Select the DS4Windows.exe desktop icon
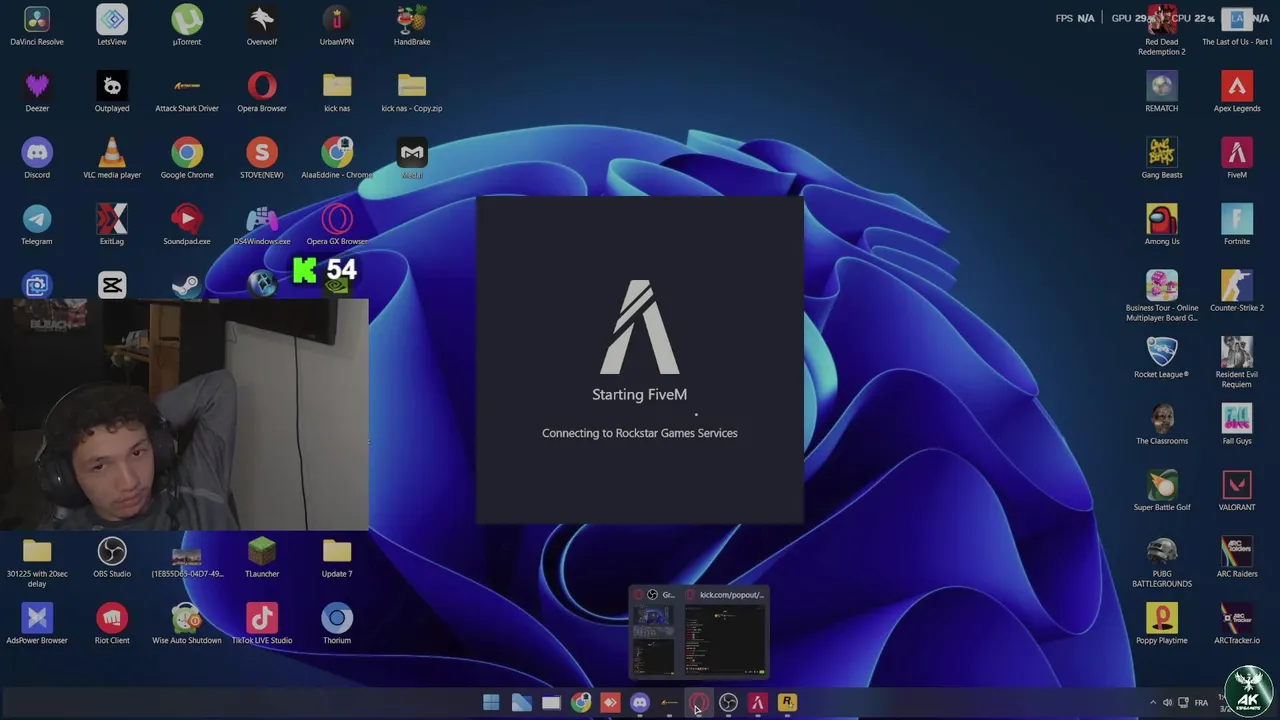 point(262,225)
